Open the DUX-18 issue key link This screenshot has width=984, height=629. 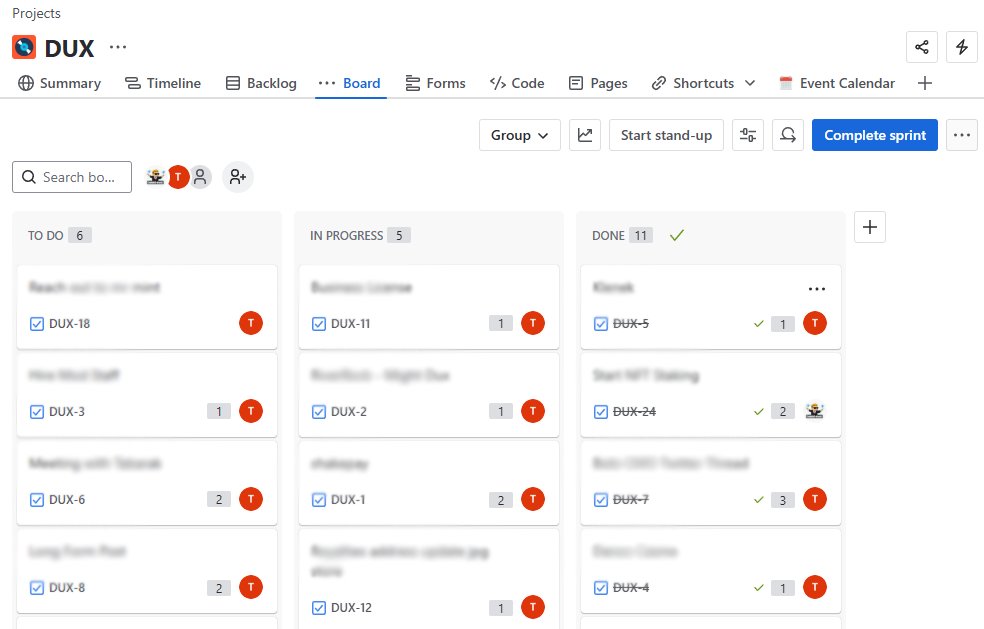point(70,324)
